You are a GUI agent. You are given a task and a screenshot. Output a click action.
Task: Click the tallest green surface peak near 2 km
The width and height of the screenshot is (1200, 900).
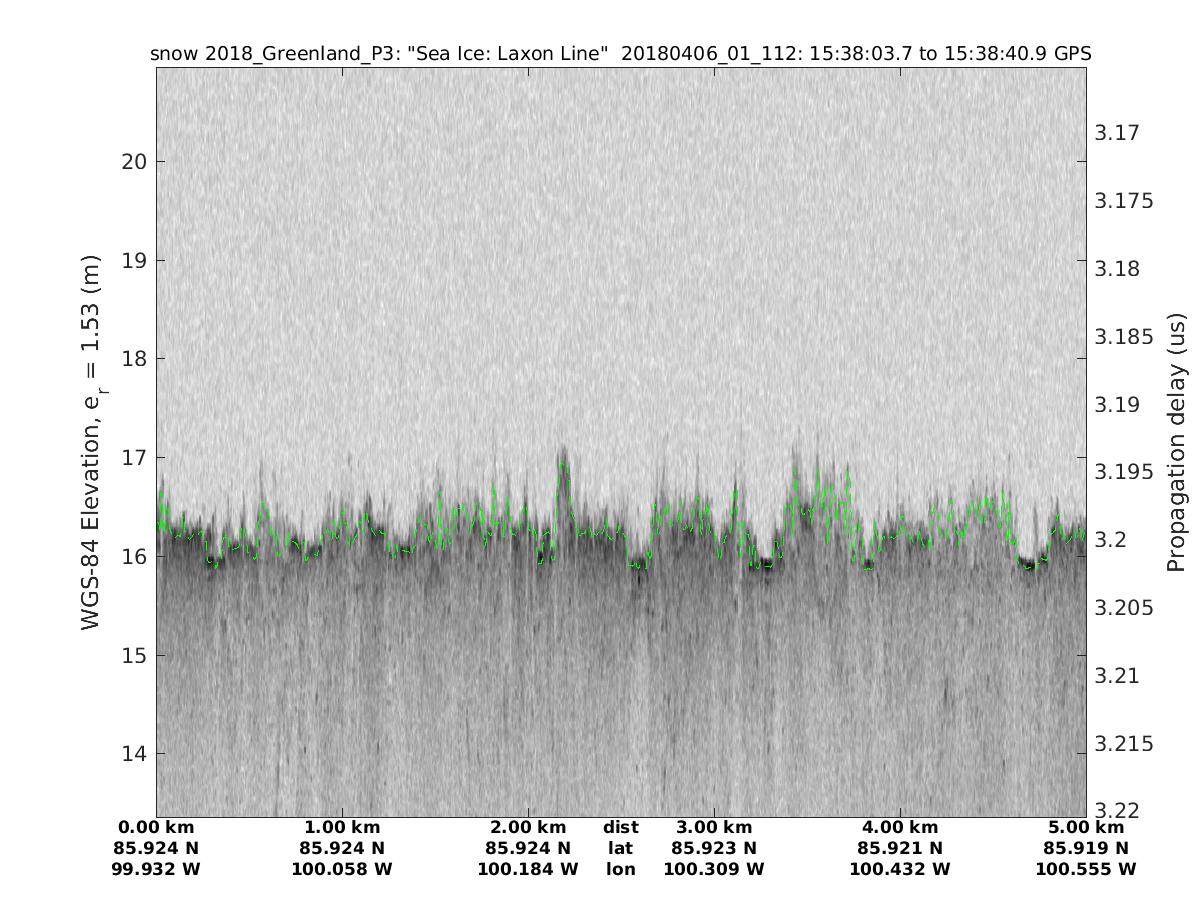click(x=563, y=463)
